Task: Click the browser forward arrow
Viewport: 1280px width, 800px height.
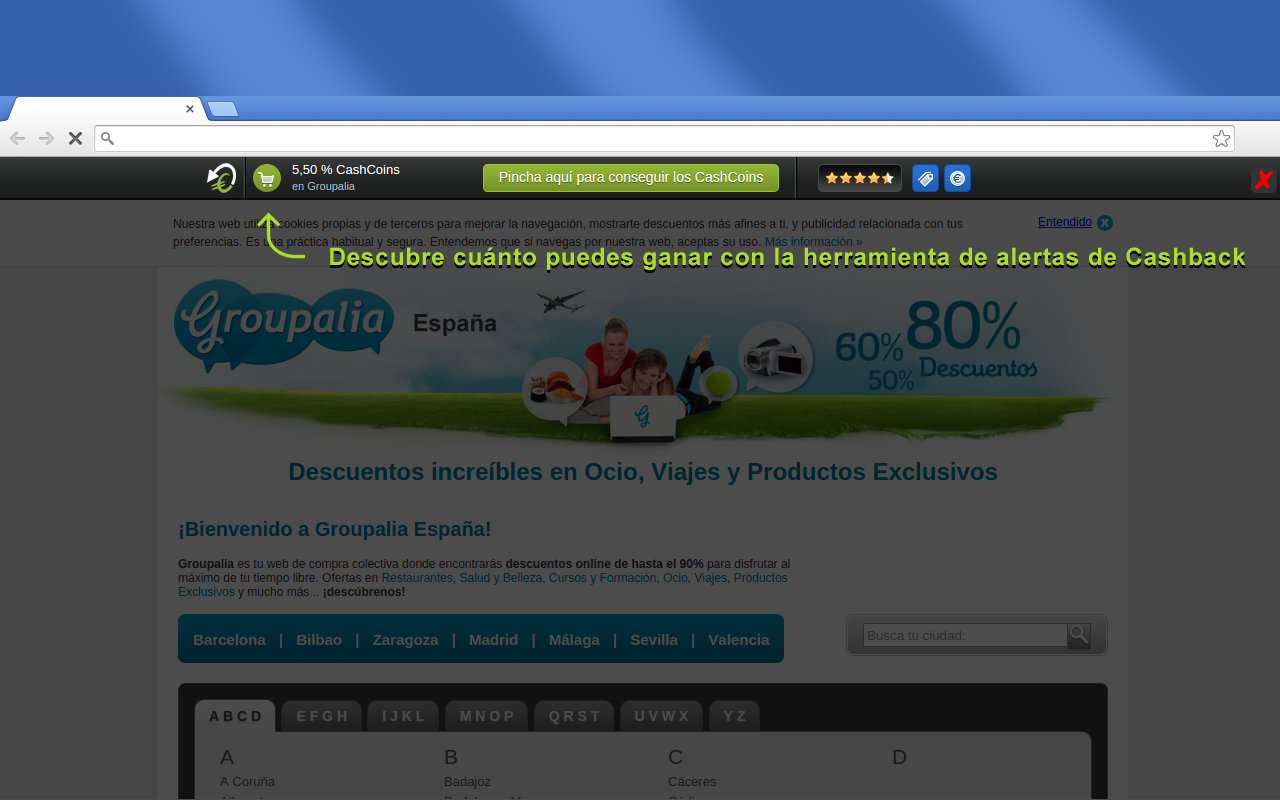Action: pyautogui.click(x=46, y=138)
